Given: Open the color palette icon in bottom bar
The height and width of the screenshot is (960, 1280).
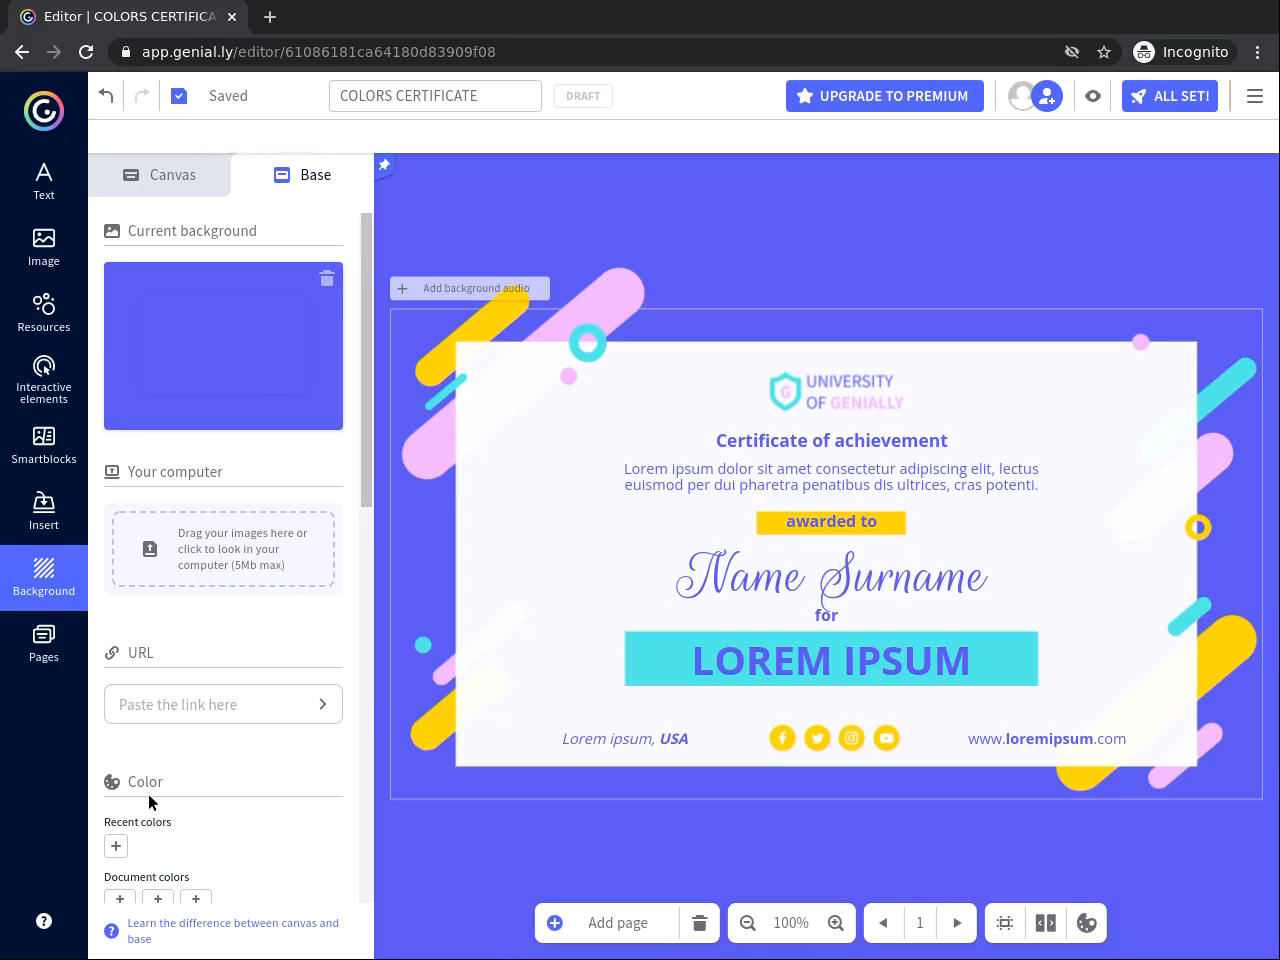Looking at the screenshot, I should (1087, 923).
